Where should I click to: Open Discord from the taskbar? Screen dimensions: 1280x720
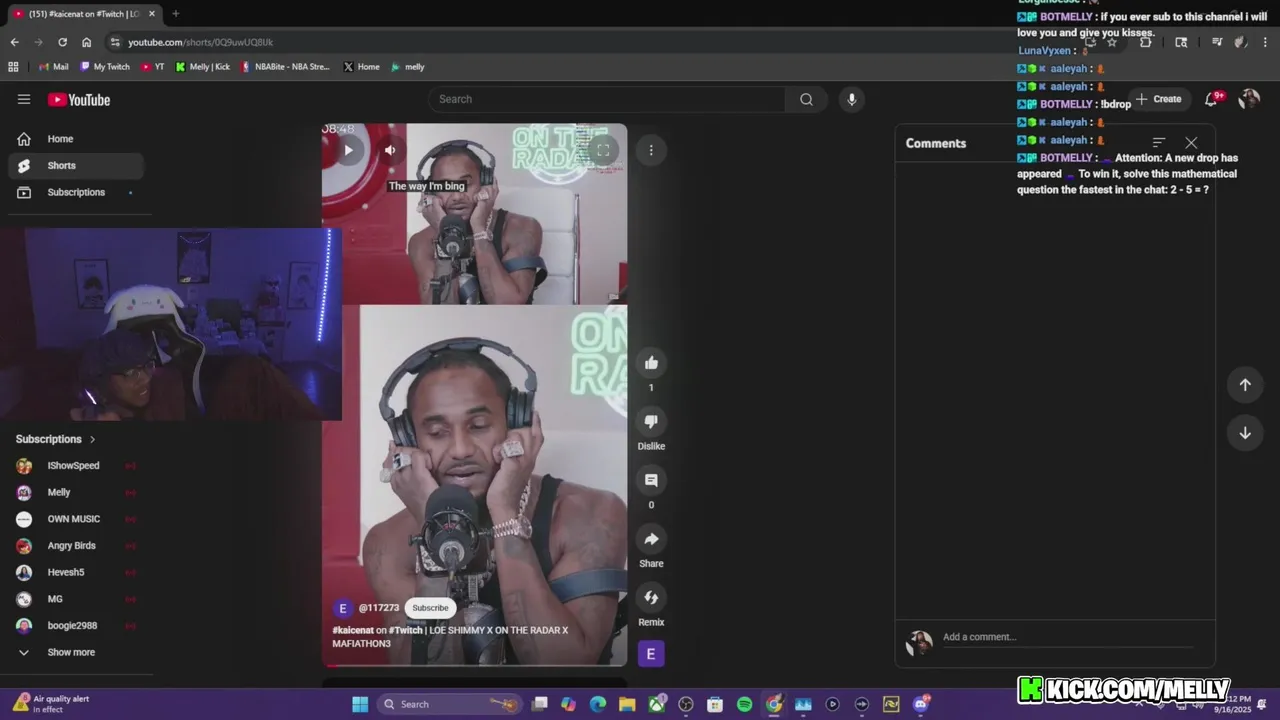pyautogui.click(x=921, y=704)
